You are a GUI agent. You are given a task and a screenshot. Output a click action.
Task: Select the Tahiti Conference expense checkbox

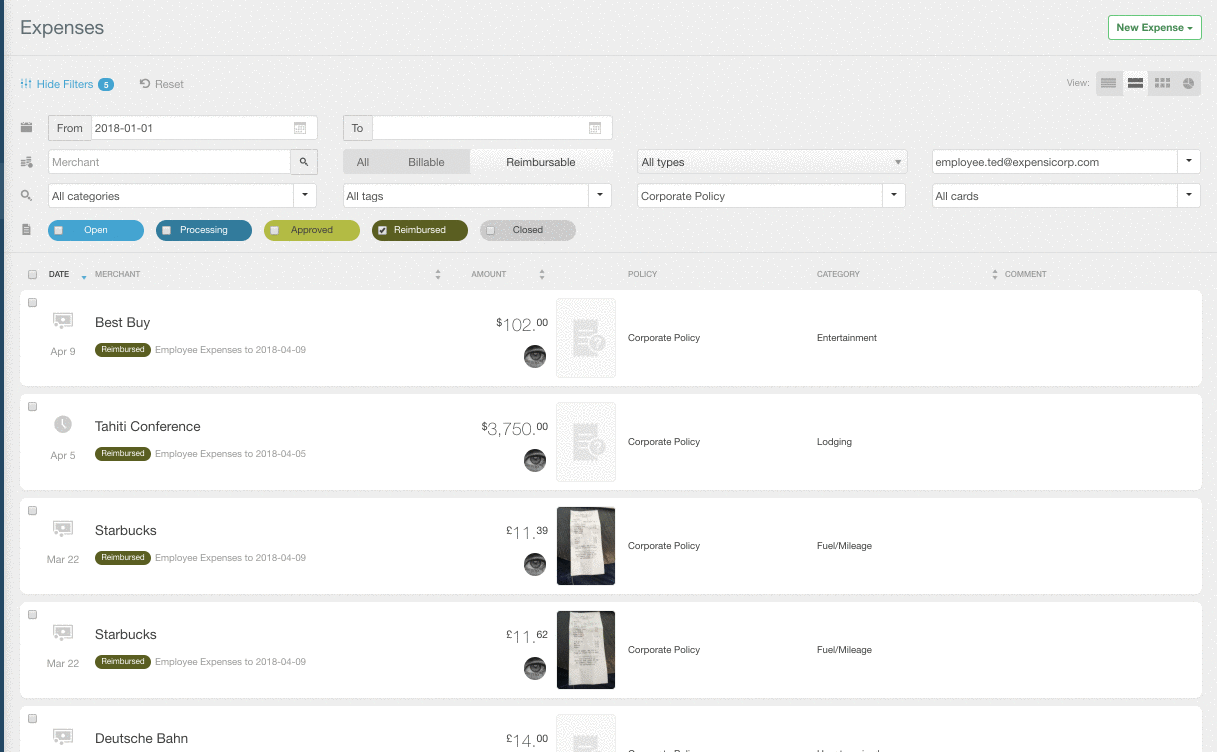pyautogui.click(x=33, y=406)
